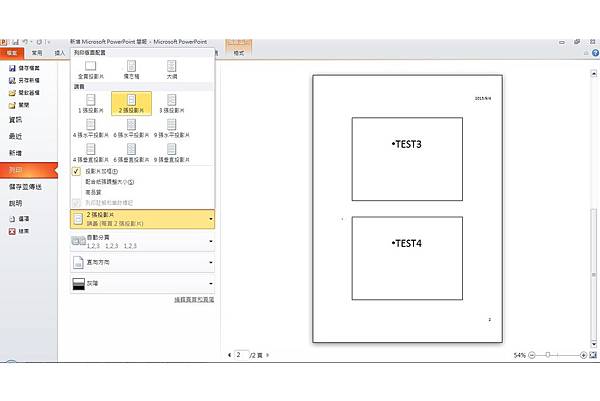
Task: Pick the 4 slides horizontal (4張水平) handout
Action: pos(91,128)
